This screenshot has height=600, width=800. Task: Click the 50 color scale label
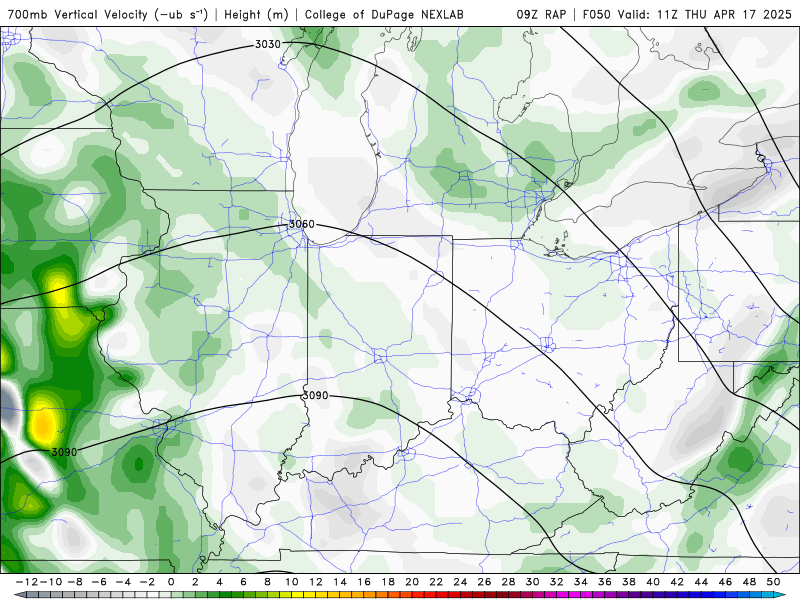click(x=773, y=582)
